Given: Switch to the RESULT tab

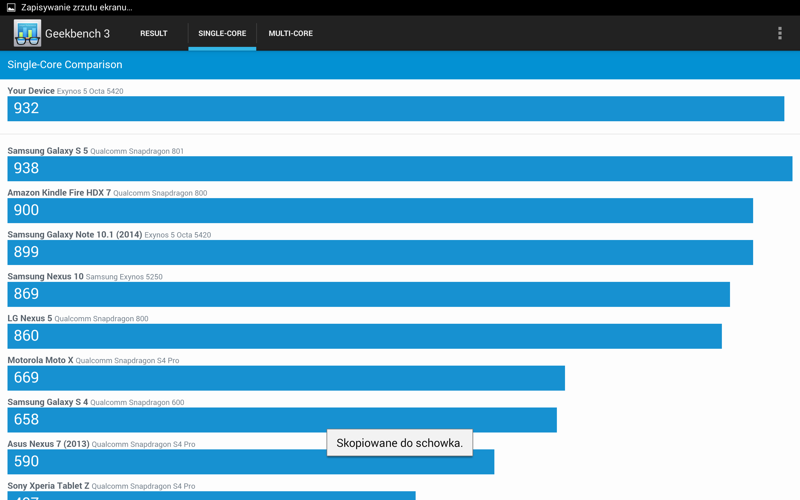Looking at the screenshot, I should point(153,33).
